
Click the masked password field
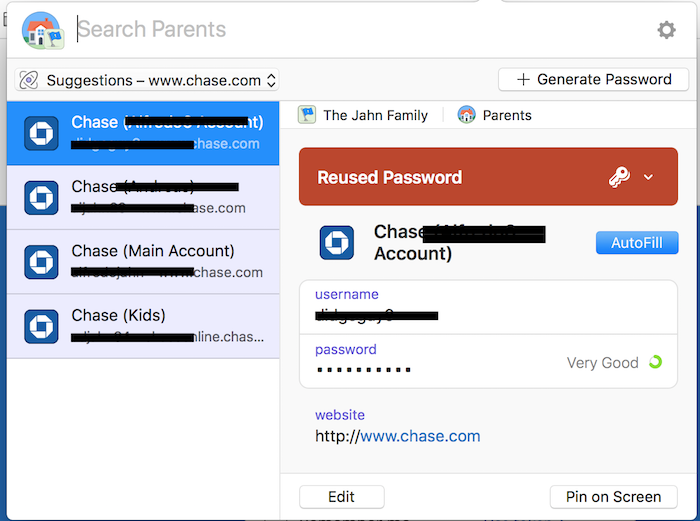coord(365,370)
